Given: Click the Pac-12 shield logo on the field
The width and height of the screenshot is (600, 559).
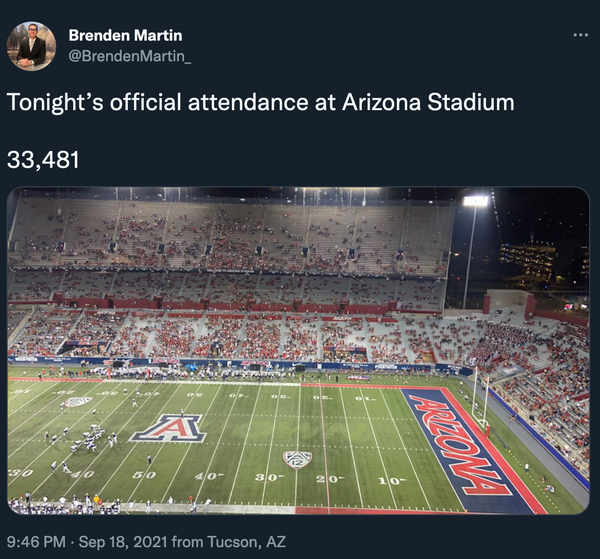Looking at the screenshot, I should [x=296, y=459].
